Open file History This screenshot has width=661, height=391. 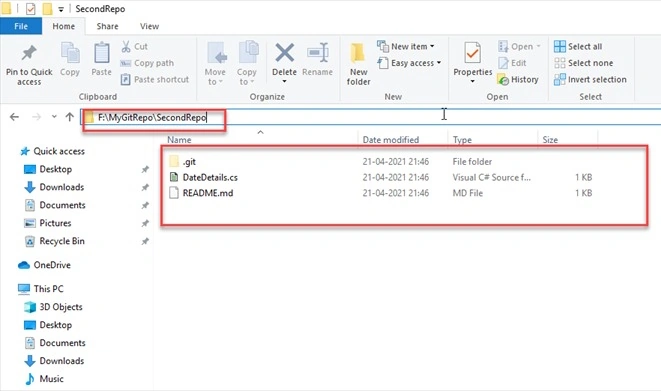(x=518, y=79)
